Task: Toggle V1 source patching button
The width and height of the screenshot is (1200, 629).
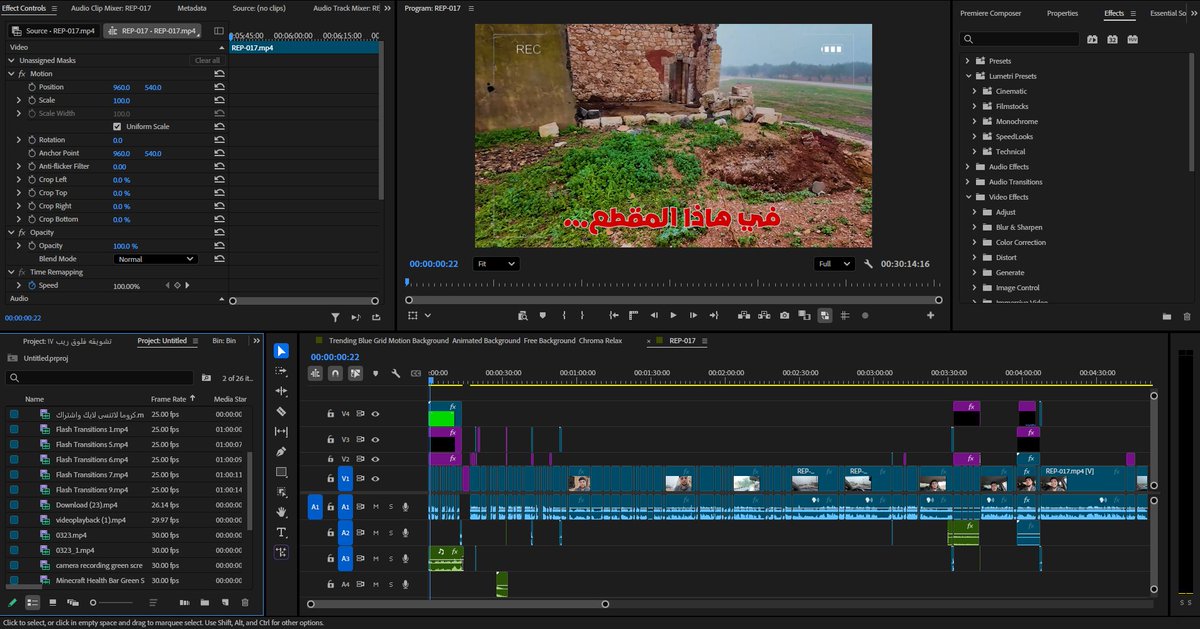Action: click(345, 479)
